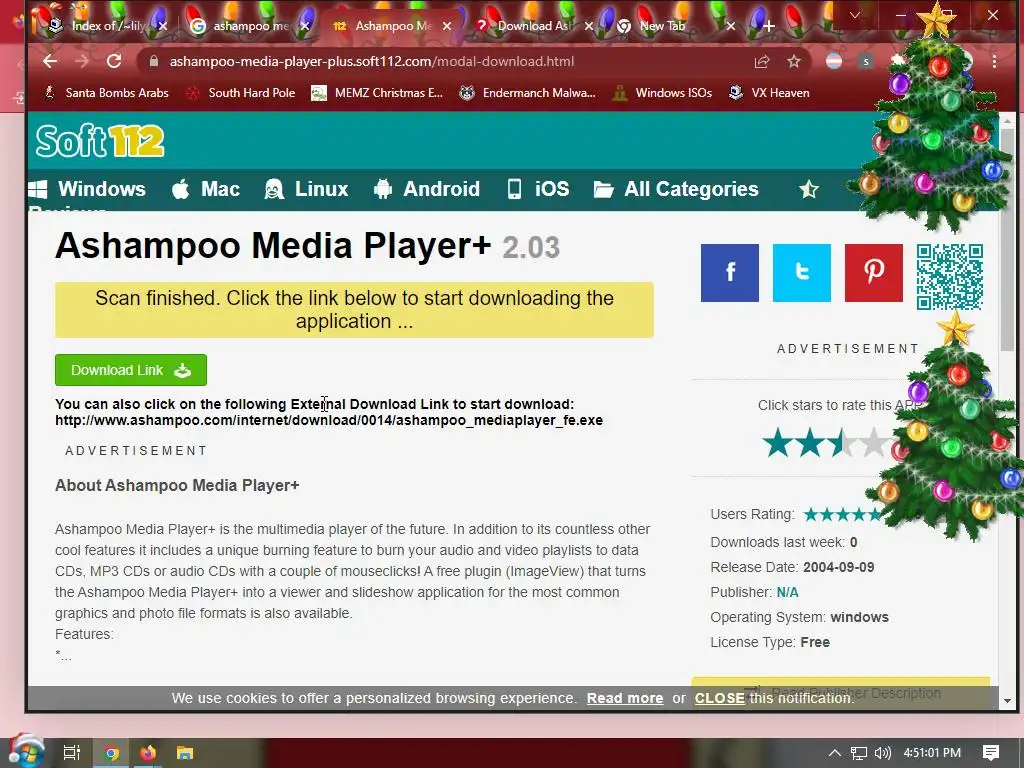The width and height of the screenshot is (1024, 768).
Task: Click the star icon in site navigation
Action: [x=808, y=189]
